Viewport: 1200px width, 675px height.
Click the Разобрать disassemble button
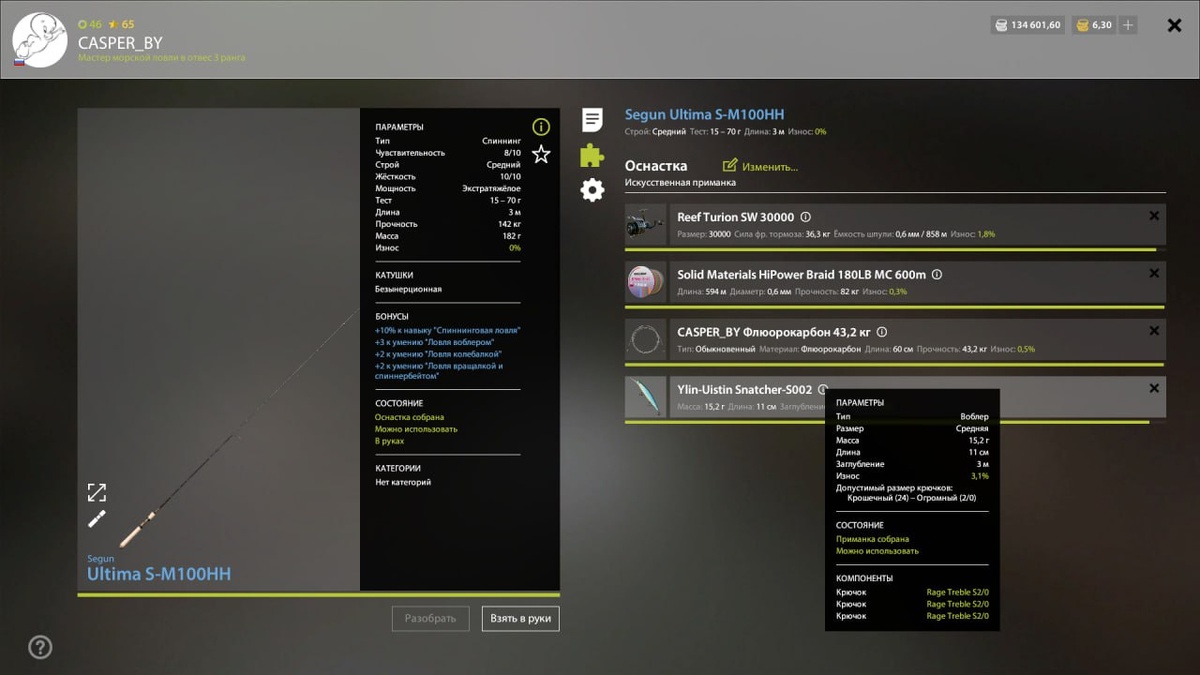click(x=431, y=619)
